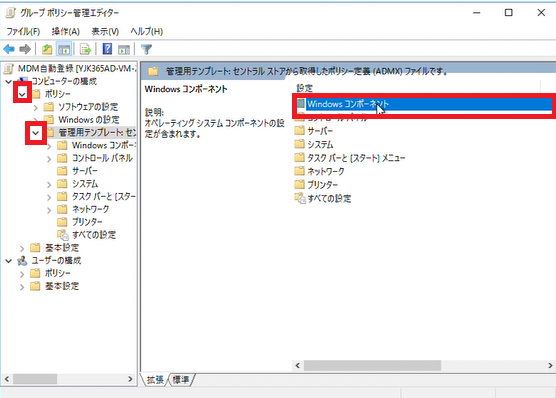Select サーバー in the settings list
This screenshot has width=556, height=398.
click(320, 131)
